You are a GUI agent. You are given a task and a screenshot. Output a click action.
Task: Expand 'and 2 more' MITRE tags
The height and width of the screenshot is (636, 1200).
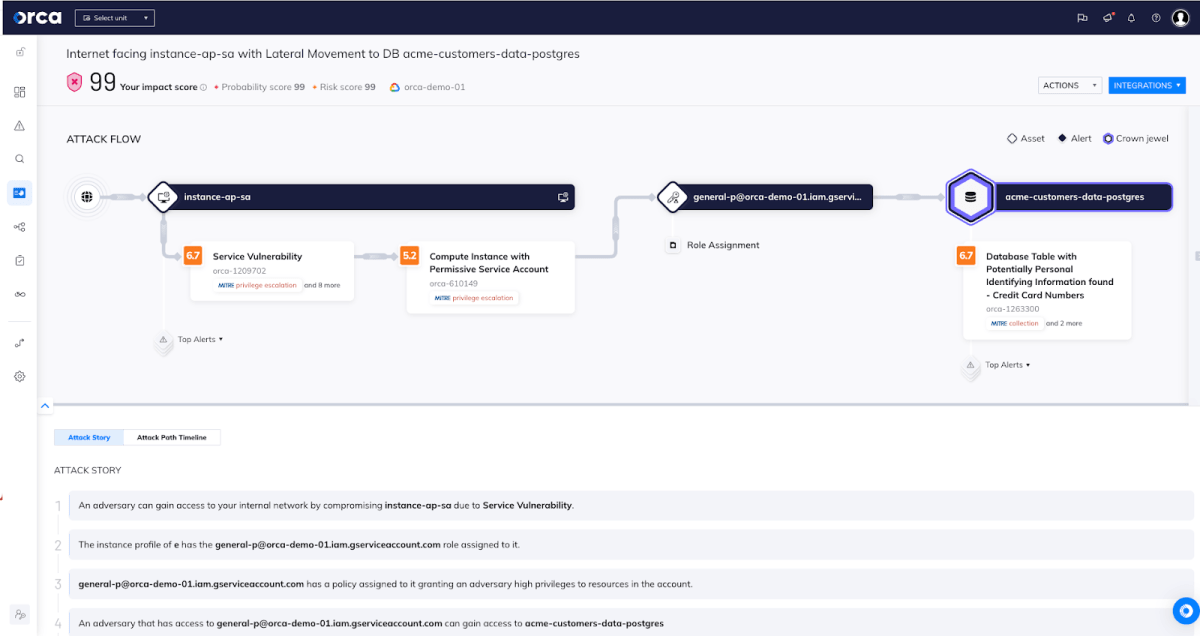click(x=1064, y=323)
